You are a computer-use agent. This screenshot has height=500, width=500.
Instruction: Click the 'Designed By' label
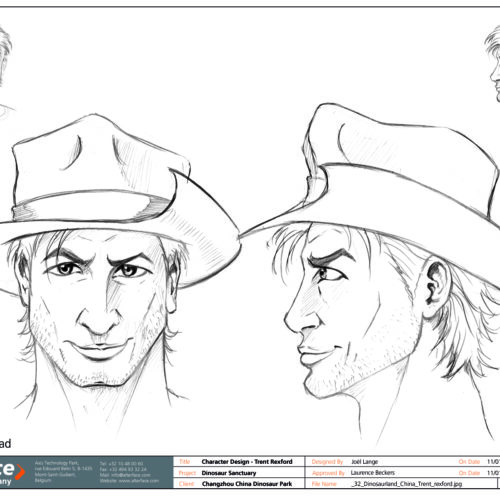[327, 462]
